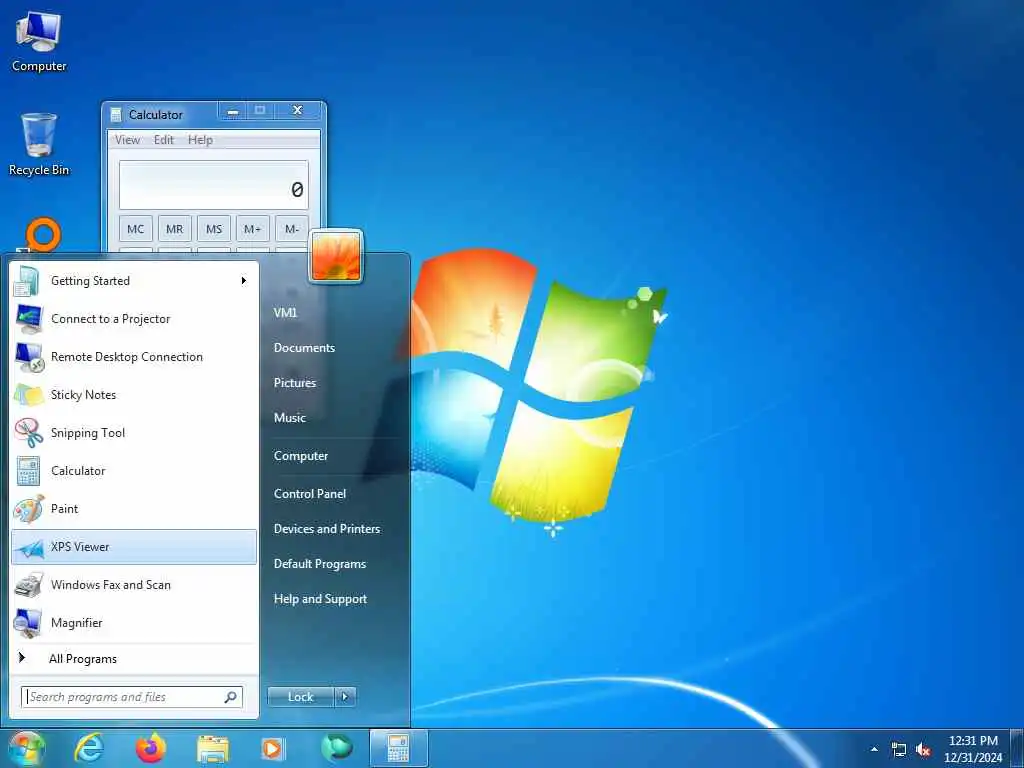The height and width of the screenshot is (768, 1024).
Task: Open VM1 user folder link
Action: [285, 313]
